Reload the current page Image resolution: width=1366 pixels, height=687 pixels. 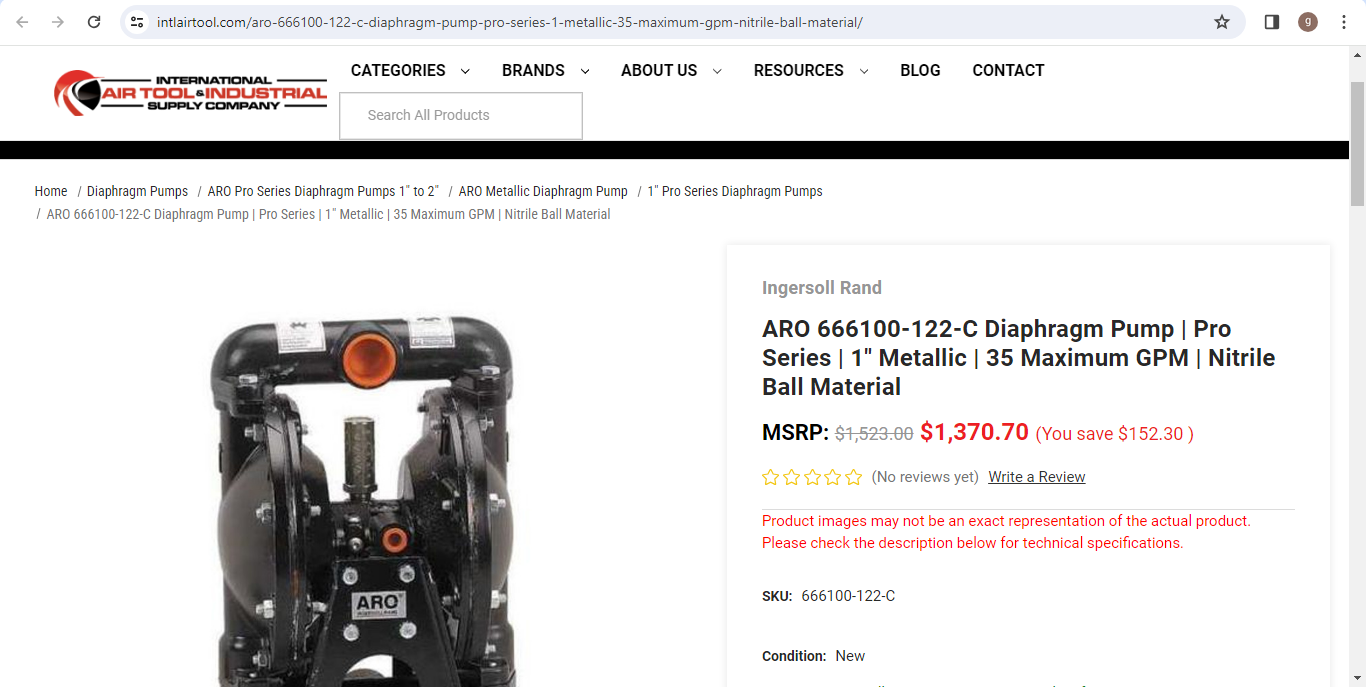tap(94, 22)
